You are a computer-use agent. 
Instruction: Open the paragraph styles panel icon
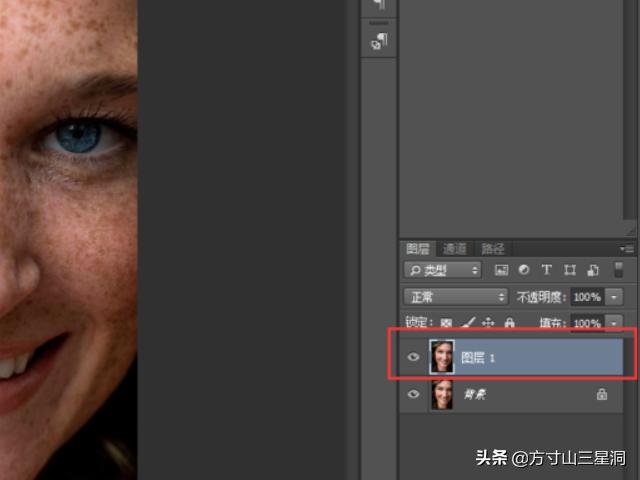(x=379, y=42)
